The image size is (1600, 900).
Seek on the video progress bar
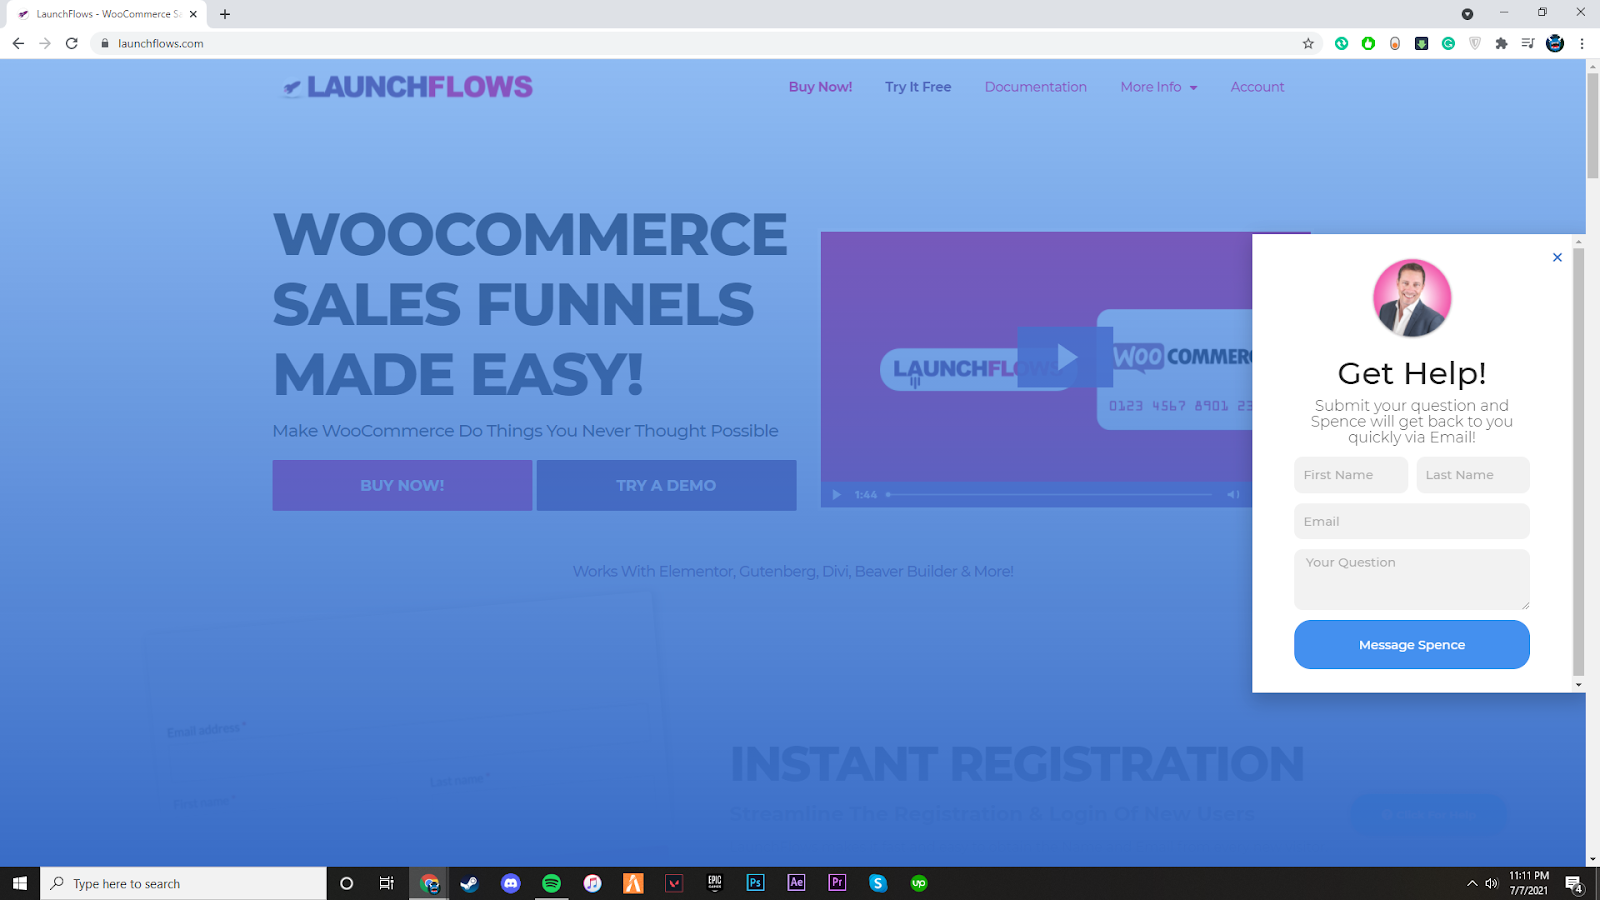pyautogui.click(x=1050, y=494)
